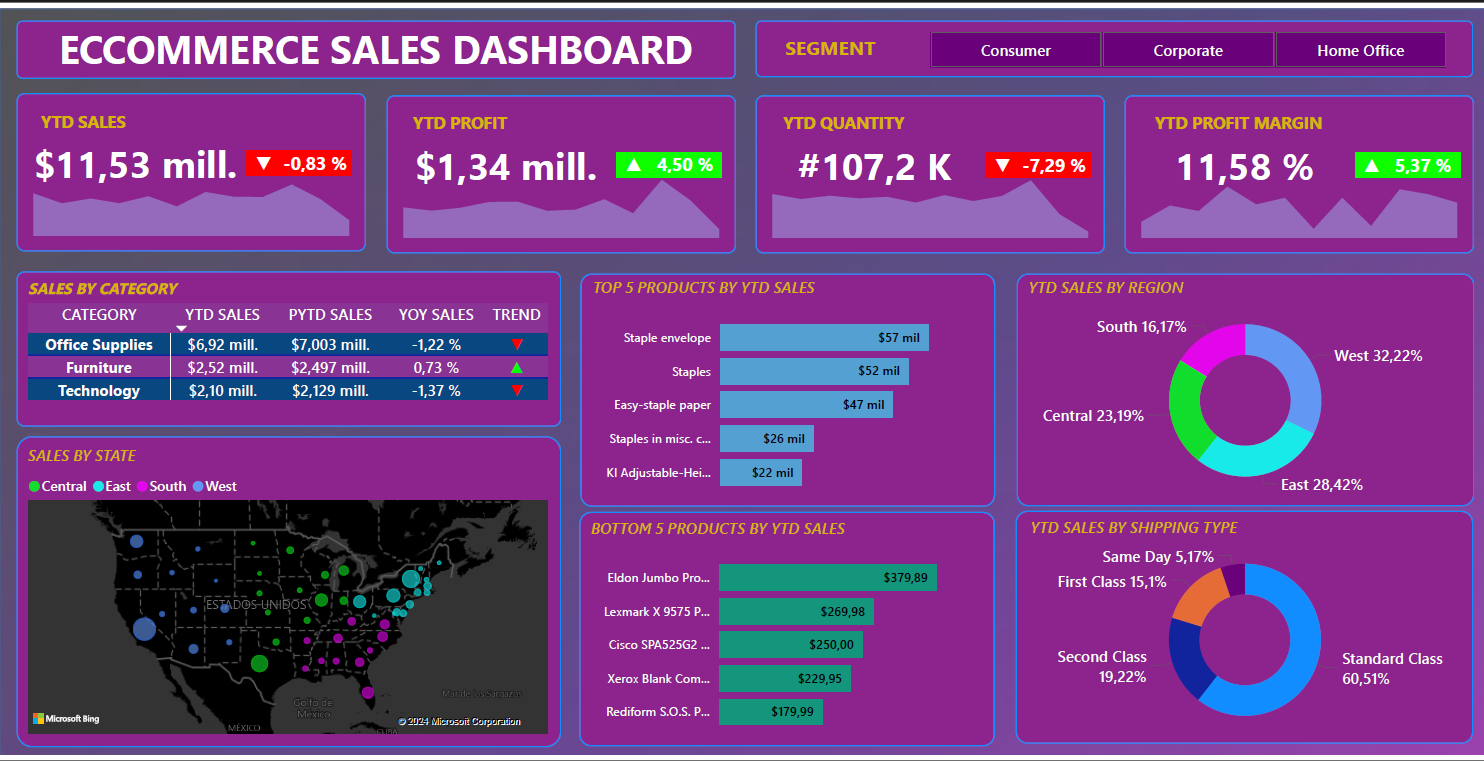Viewport: 1484px width, 761px height.
Task: Click the South legend magenta marker
Action: 143,486
